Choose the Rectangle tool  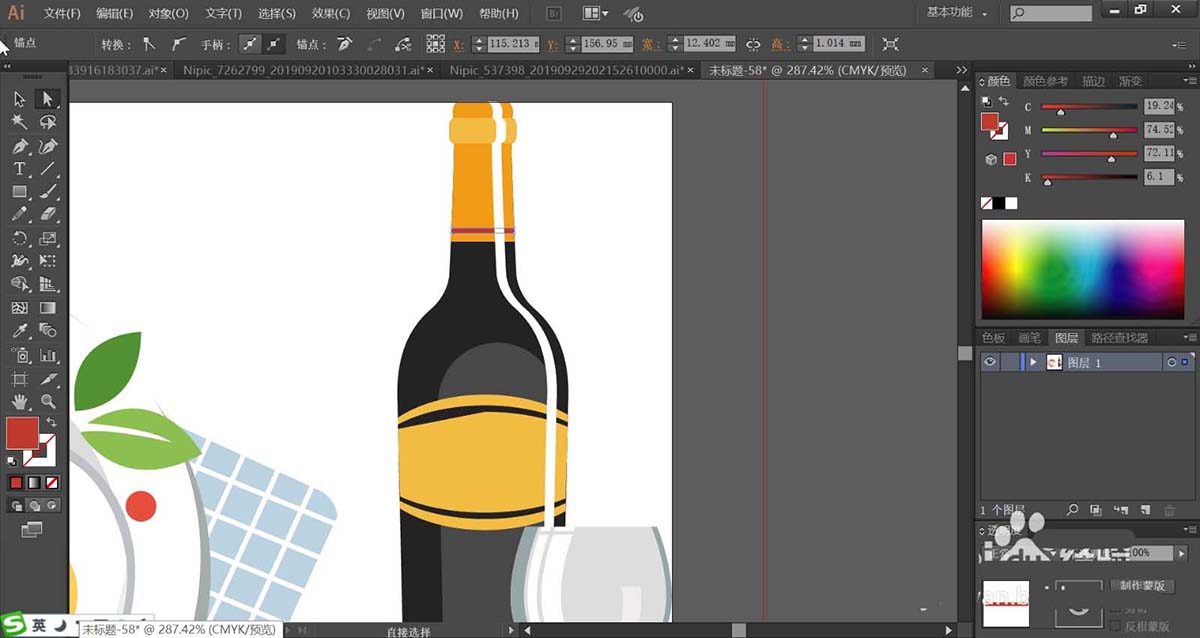click(x=19, y=192)
